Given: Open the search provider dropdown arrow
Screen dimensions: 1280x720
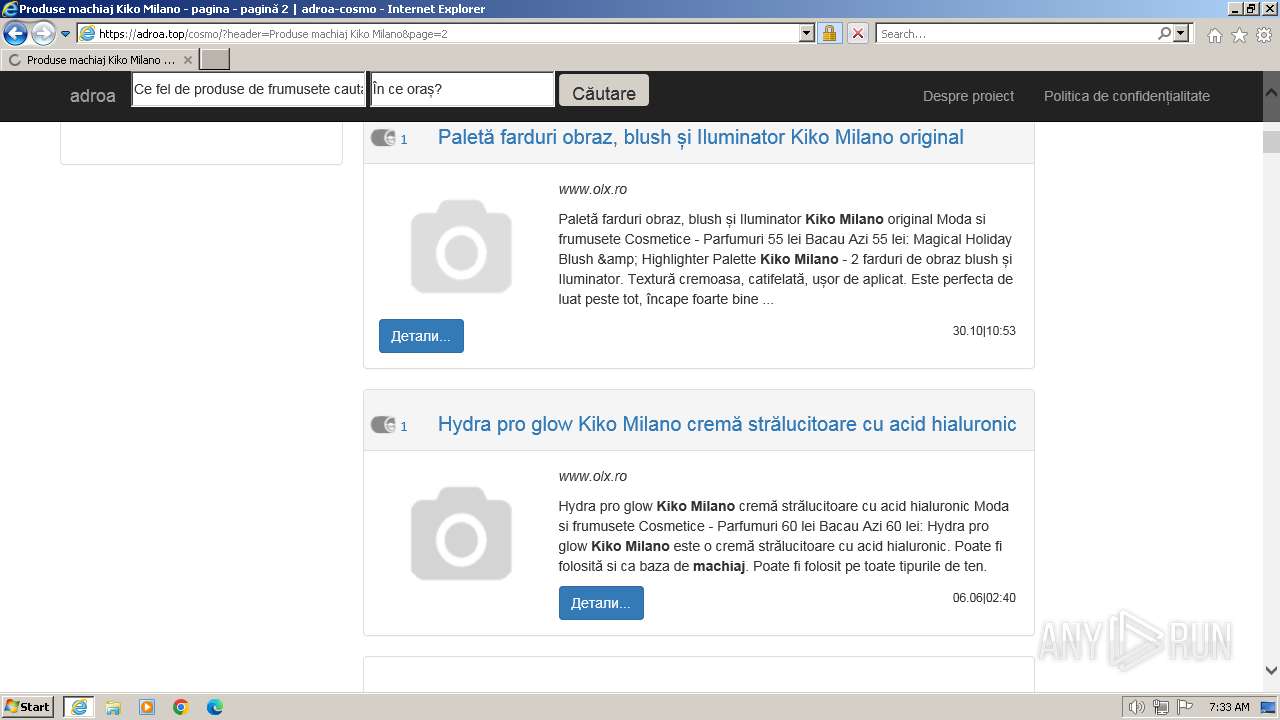Looking at the screenshot, I should click(x=1182, y=33).
